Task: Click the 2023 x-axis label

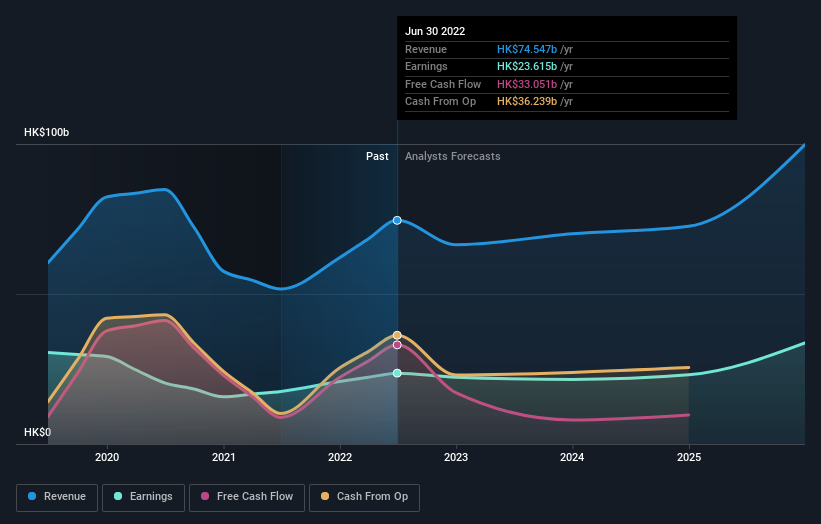Action: coord(456,458)
